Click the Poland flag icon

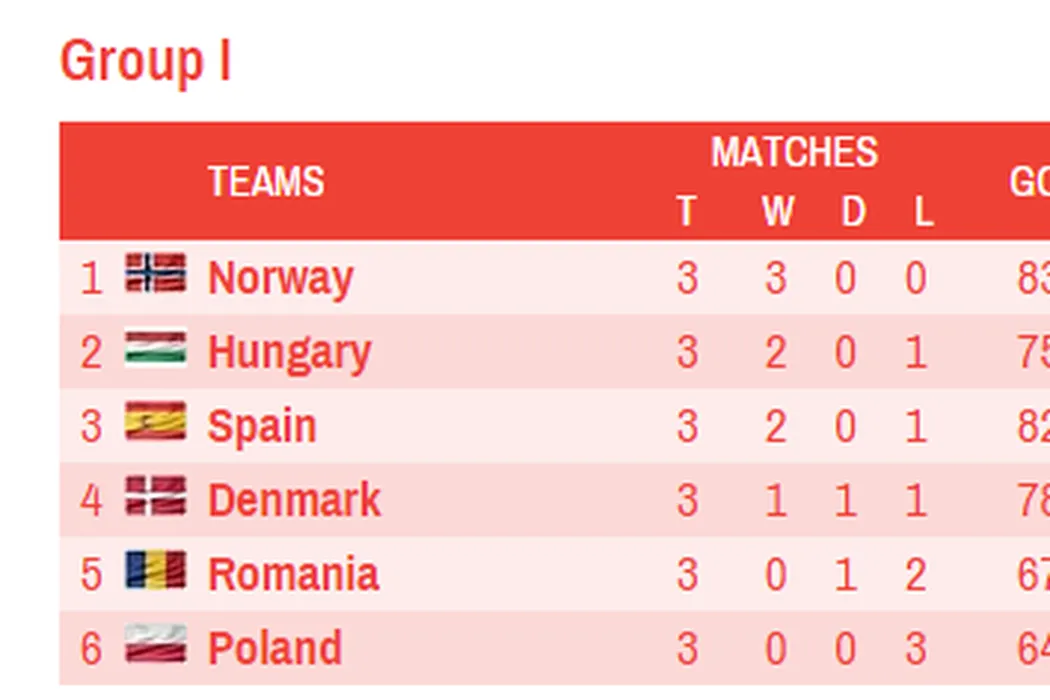click(155, 644)
